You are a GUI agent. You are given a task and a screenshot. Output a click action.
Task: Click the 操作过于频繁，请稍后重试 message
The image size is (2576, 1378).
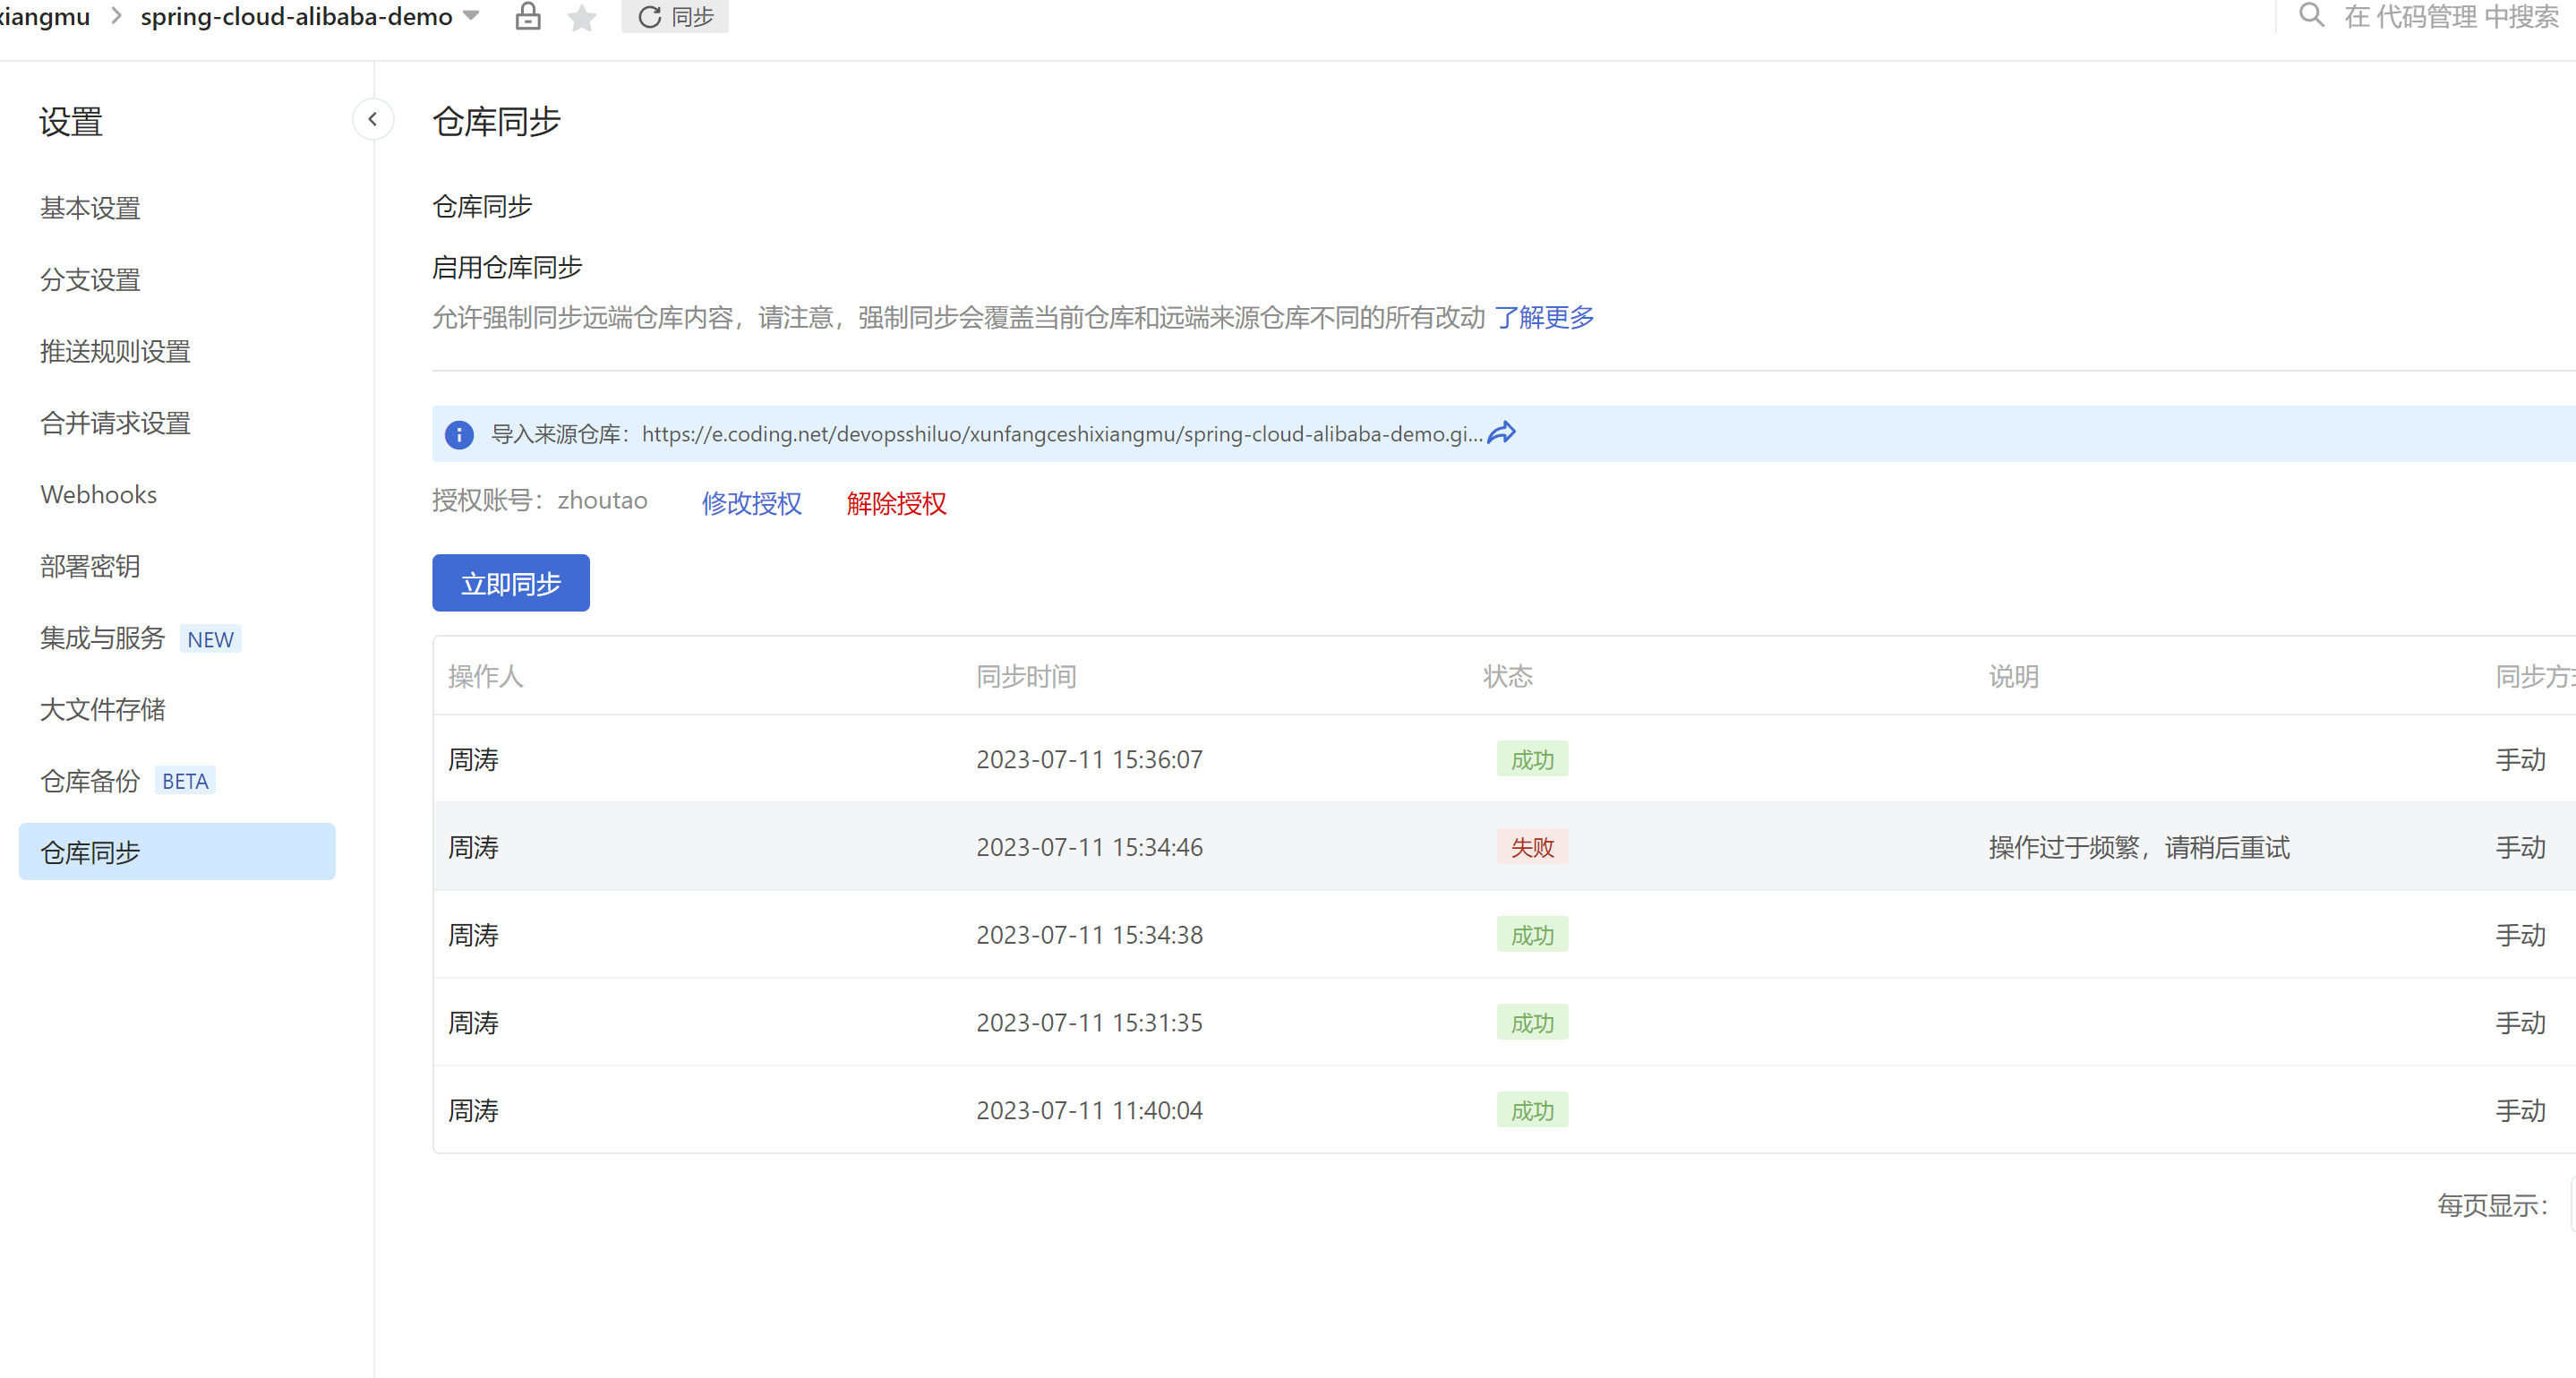(2139, 847)
